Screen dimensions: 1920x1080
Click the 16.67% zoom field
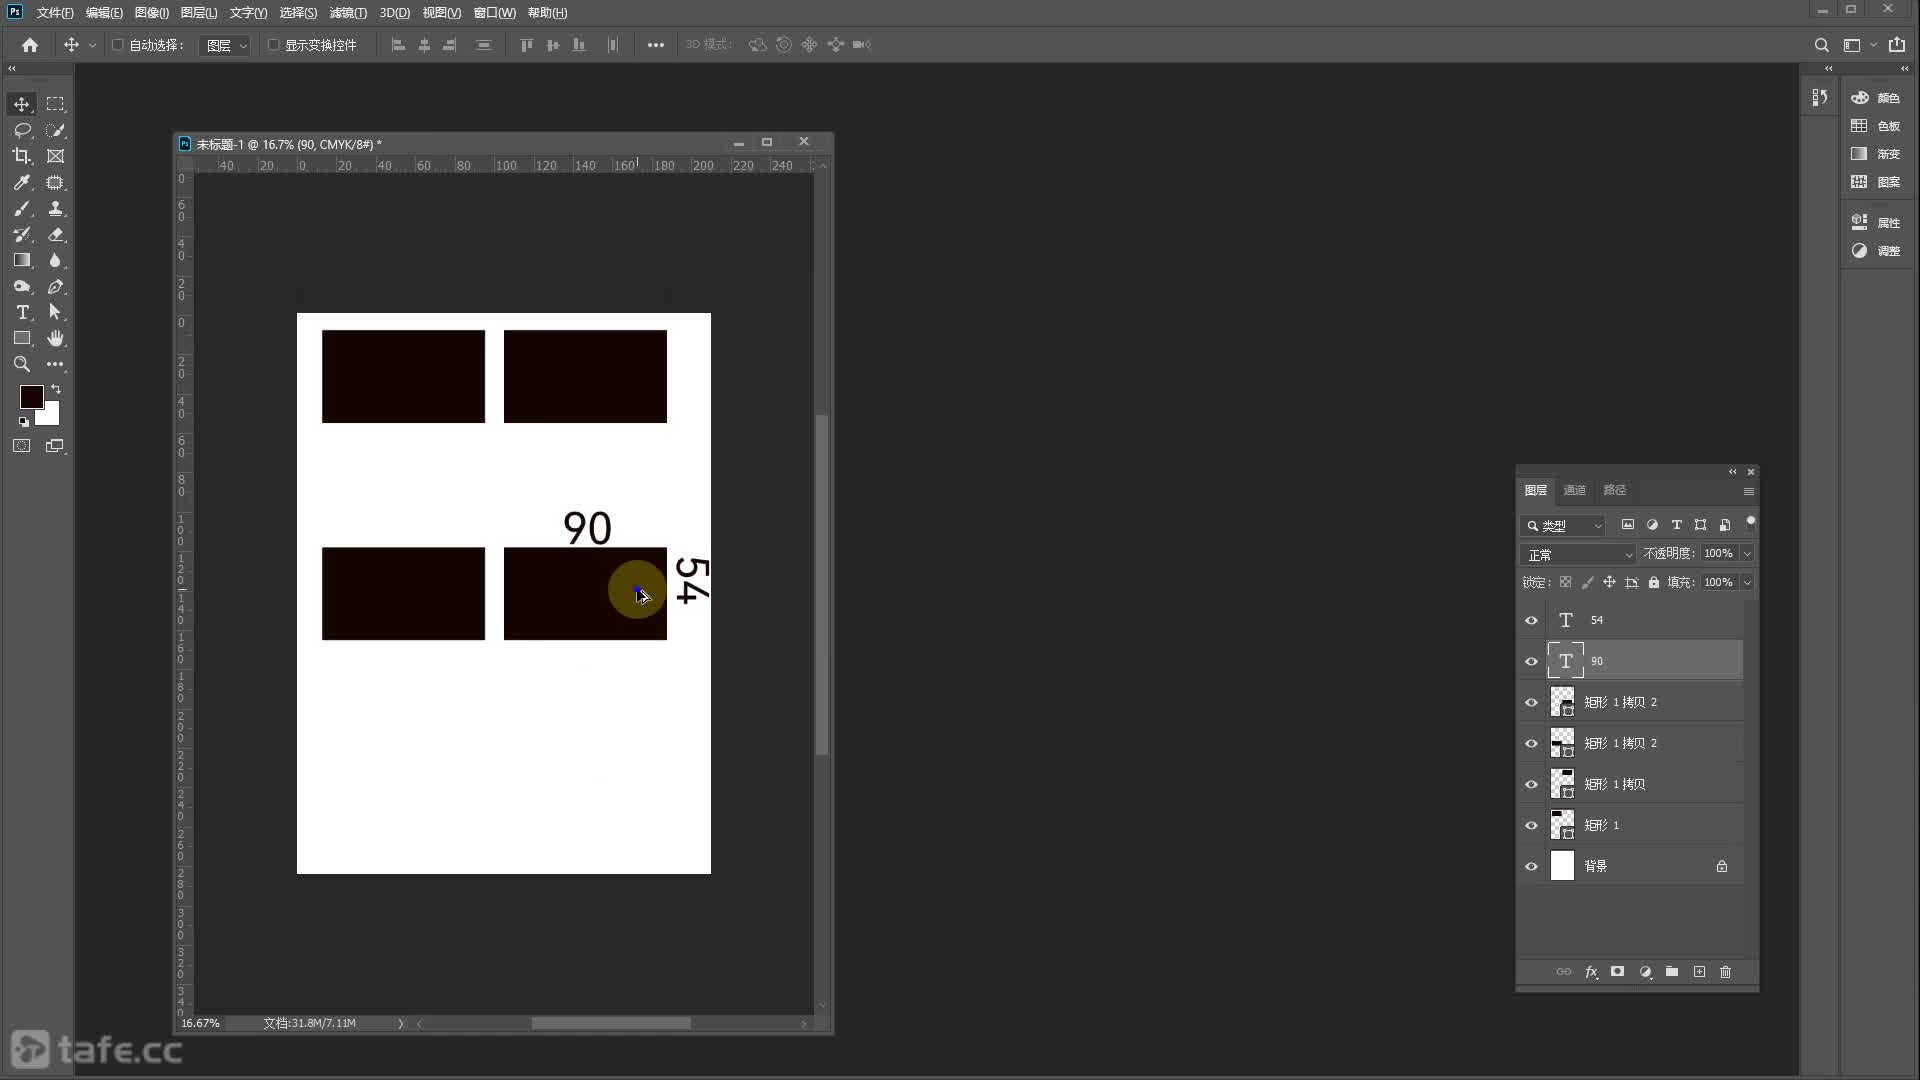(x=200, y=1023)
